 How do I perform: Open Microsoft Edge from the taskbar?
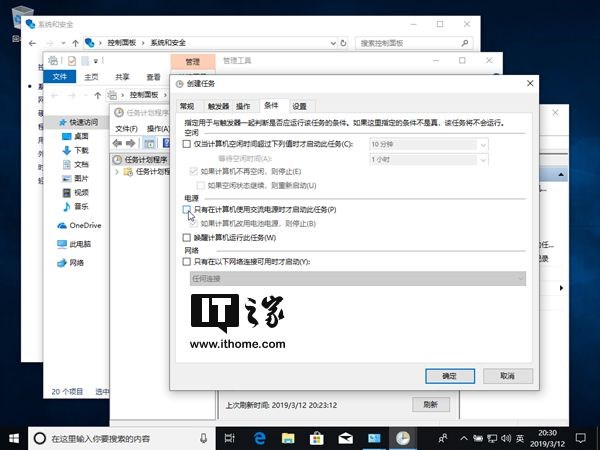260,439
